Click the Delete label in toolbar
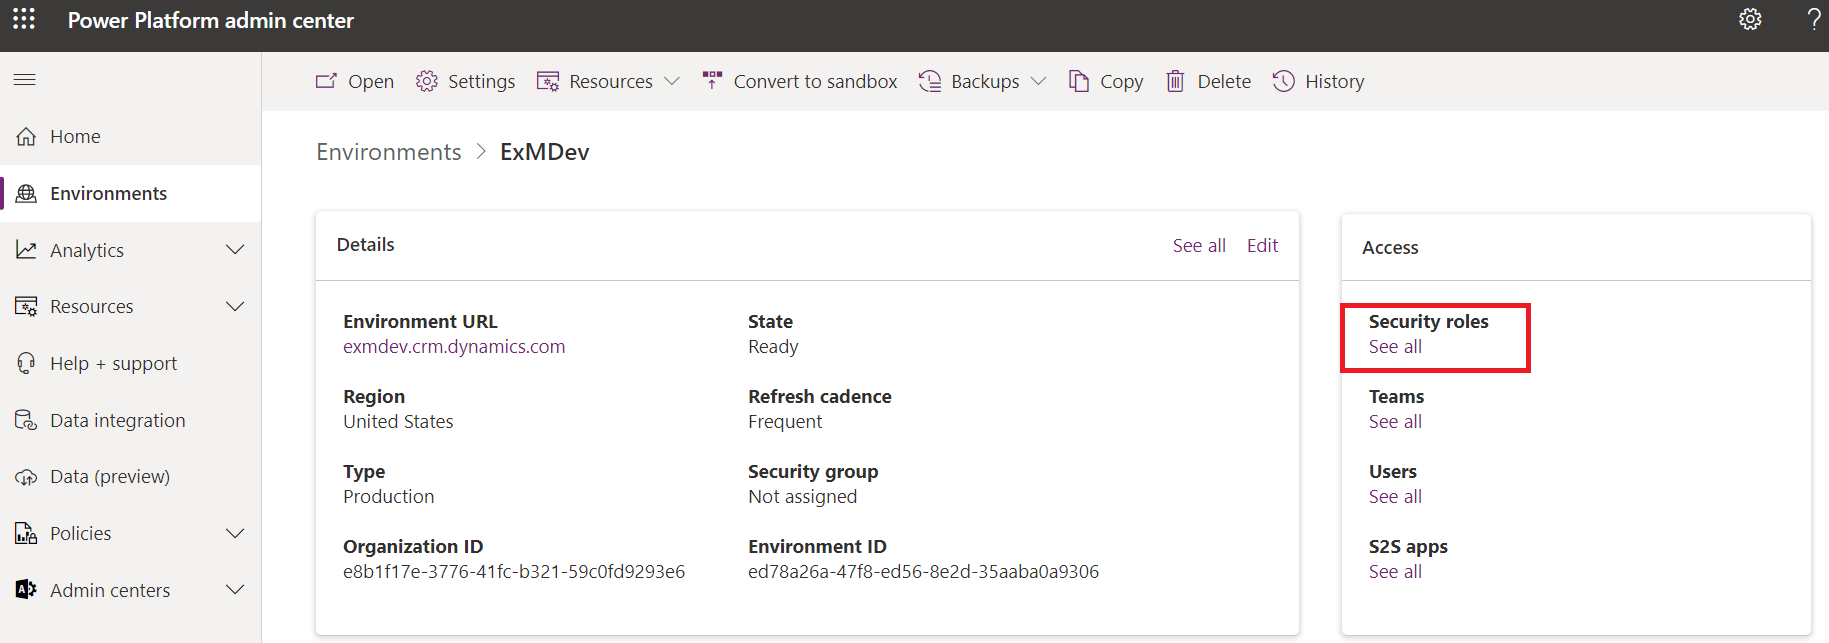 coord(1224,81)
